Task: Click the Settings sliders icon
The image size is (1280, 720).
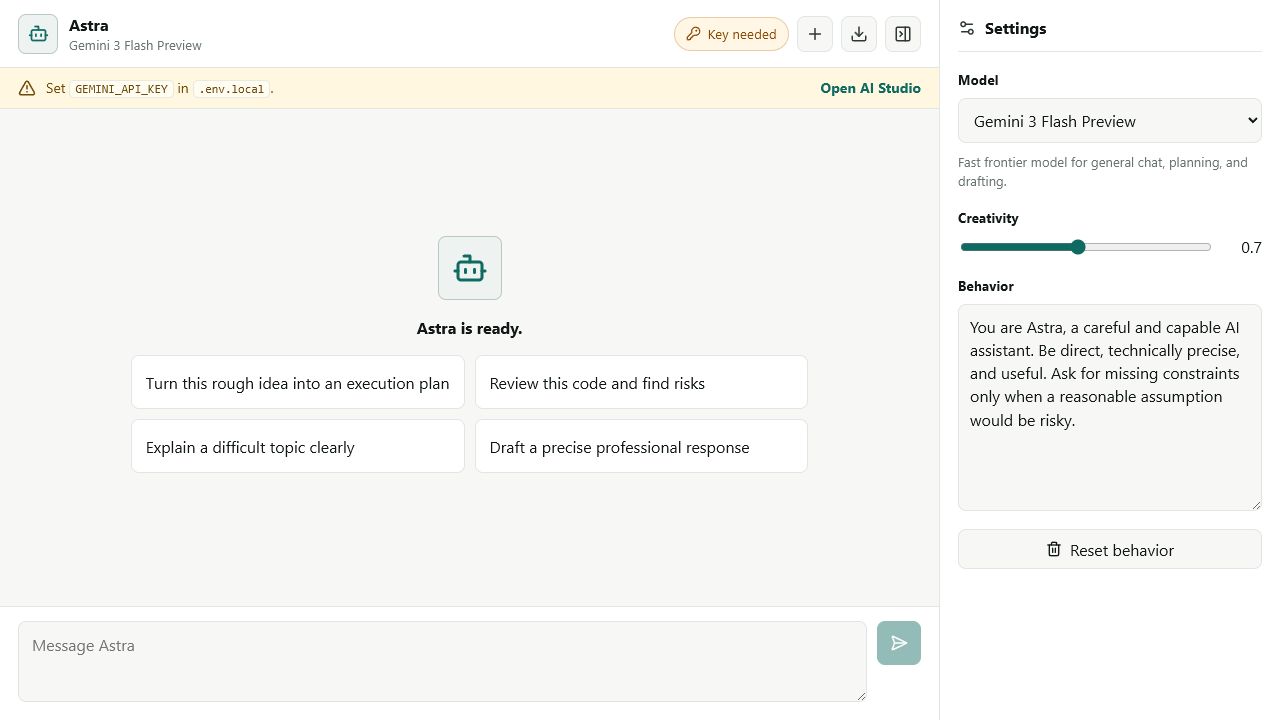Action: (966, 28)
